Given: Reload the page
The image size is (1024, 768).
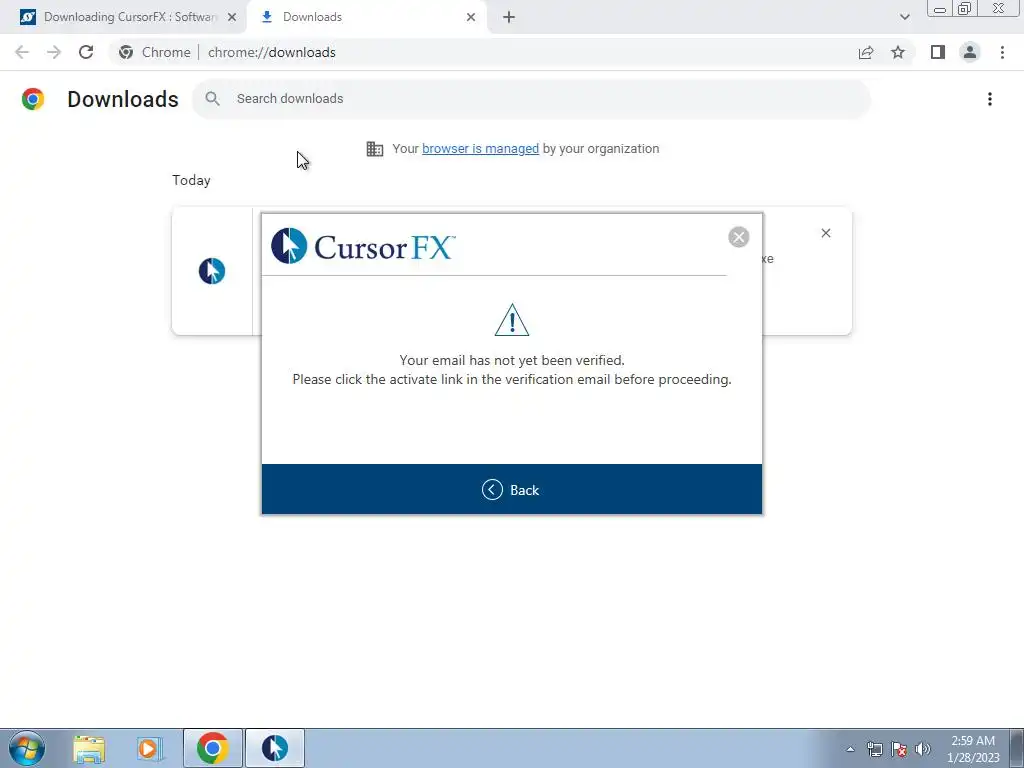Looking at the screenshot, I should pyautogui.click(x=86, y=52).
